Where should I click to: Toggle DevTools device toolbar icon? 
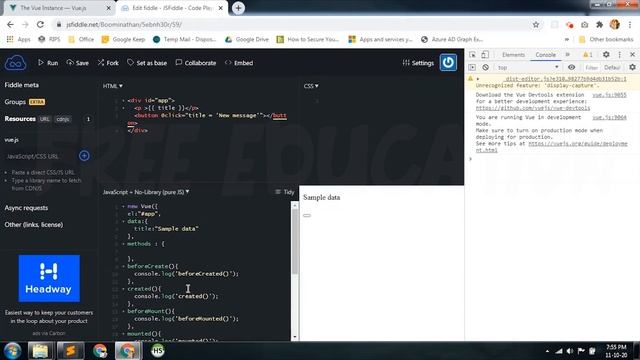[485, 55]
